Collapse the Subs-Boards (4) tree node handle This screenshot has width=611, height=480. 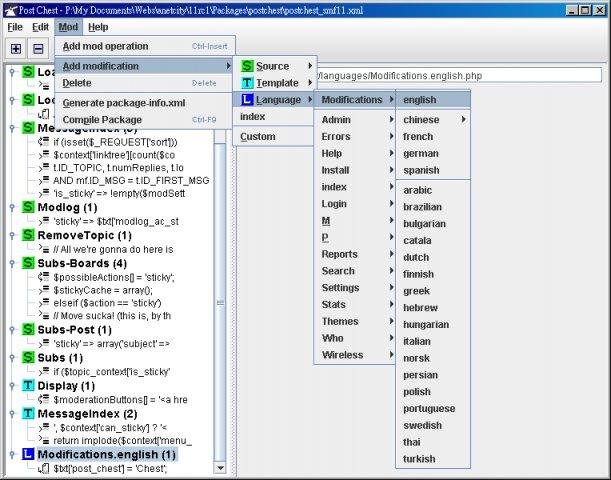coord(12,263)
